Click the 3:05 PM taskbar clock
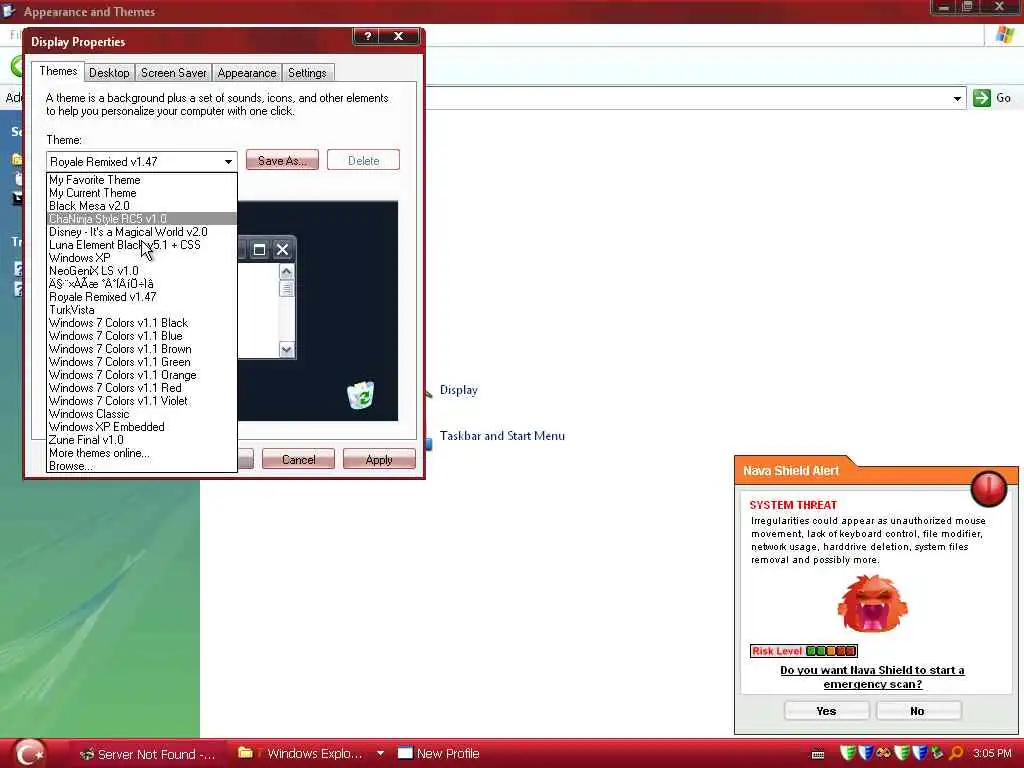 tap(992, 754)
